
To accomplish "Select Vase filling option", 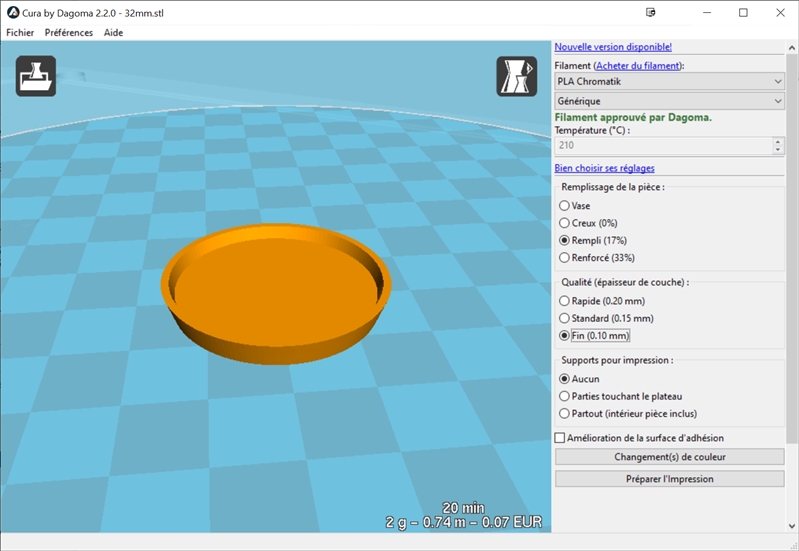I will 565,205.
